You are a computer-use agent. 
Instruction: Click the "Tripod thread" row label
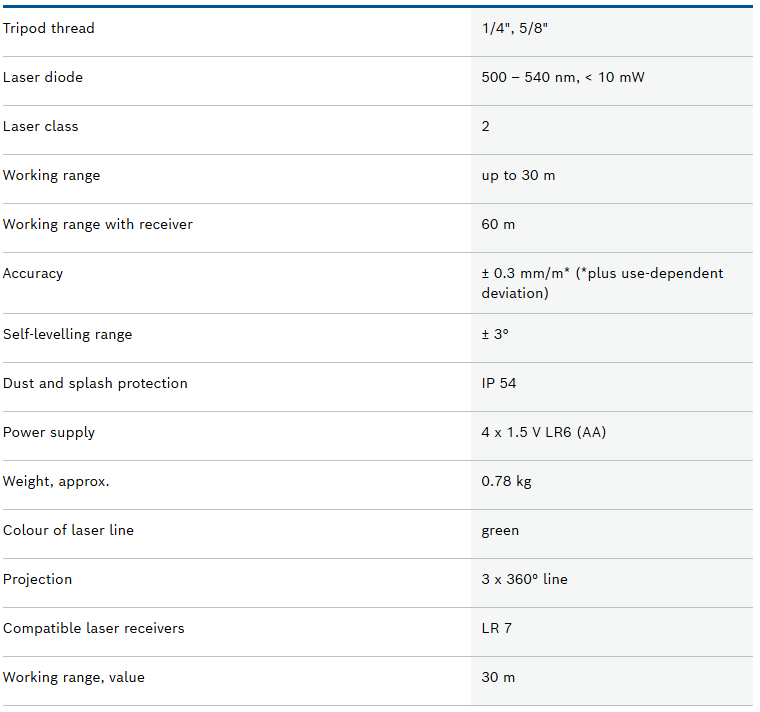[49, 29]
